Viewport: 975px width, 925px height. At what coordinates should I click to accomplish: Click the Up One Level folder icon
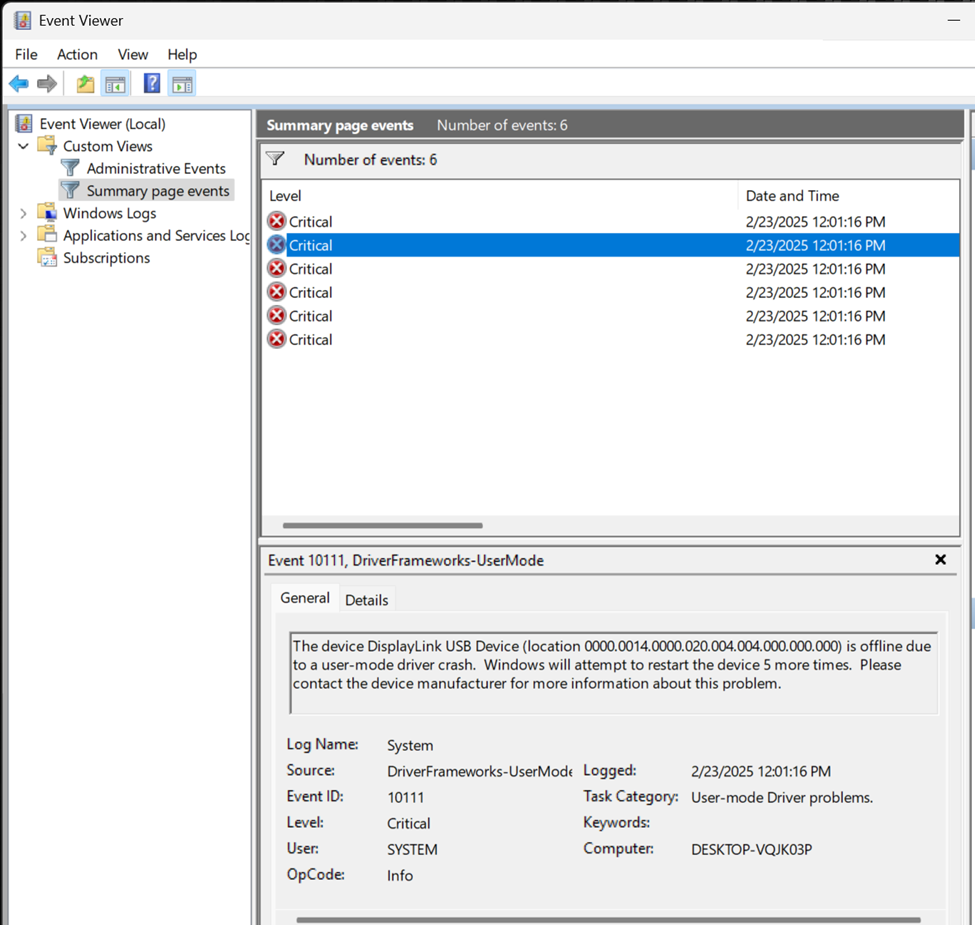(85, 83)
